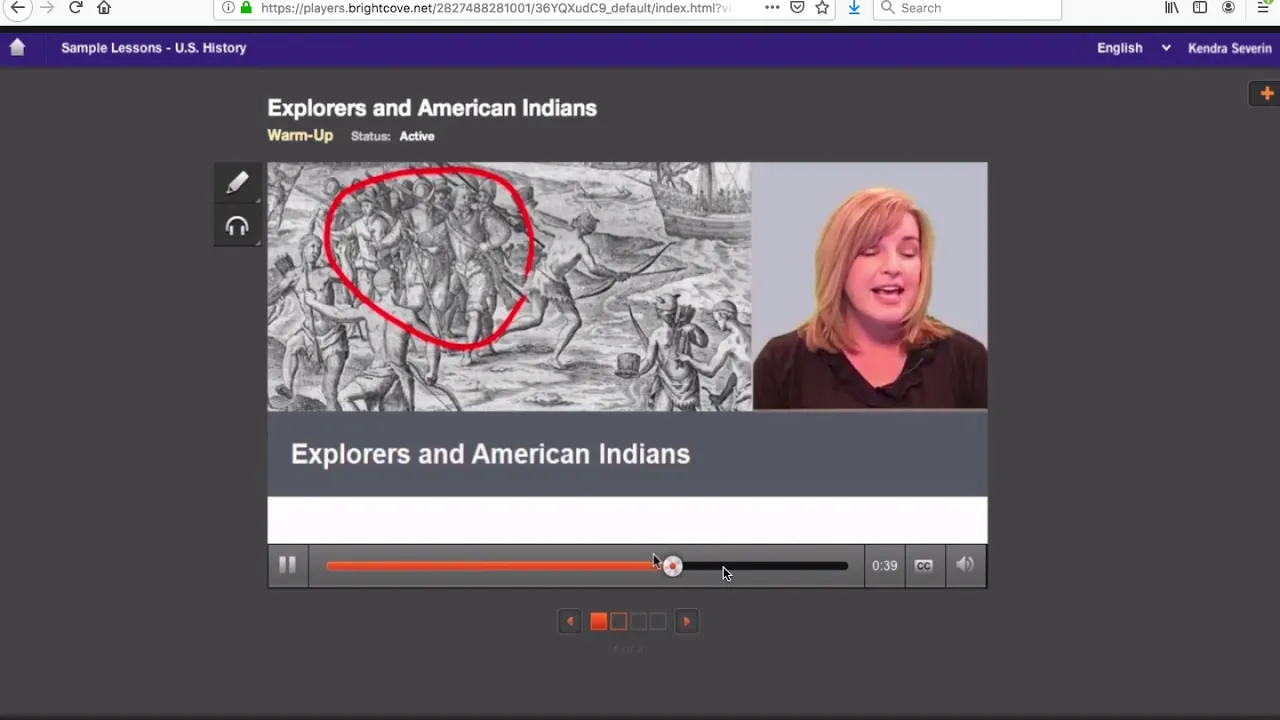
Task: Click the video progress bar handle
Action: (672, 566)
